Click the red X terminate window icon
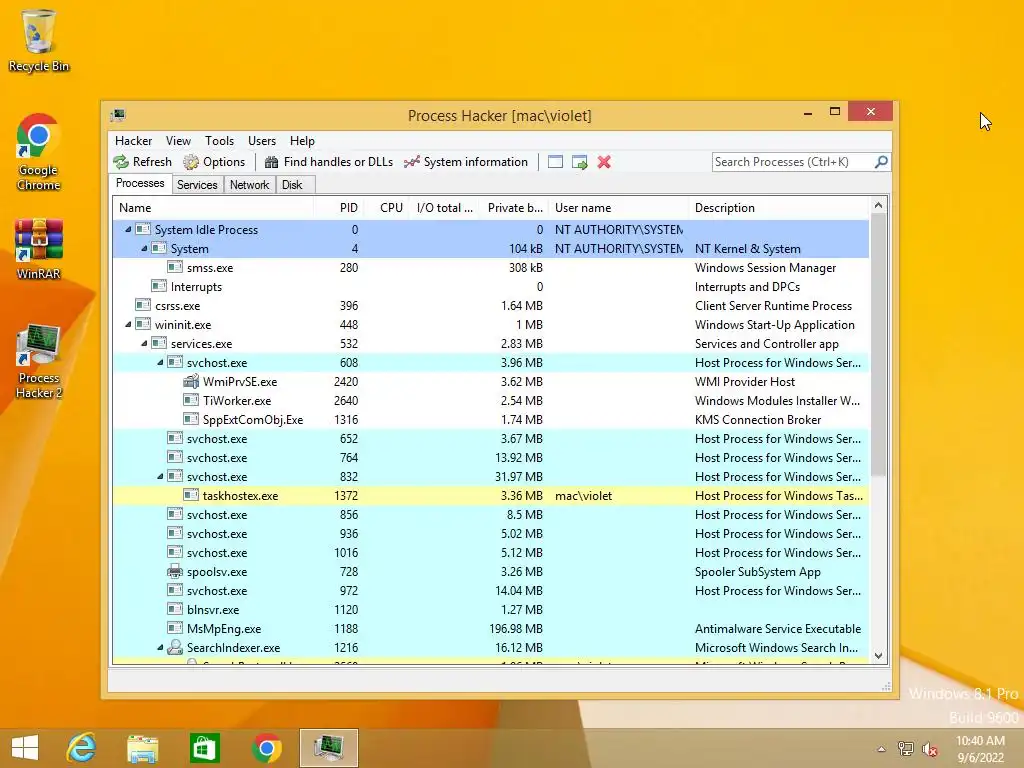 pyautogui.click(x=604, y=162)
